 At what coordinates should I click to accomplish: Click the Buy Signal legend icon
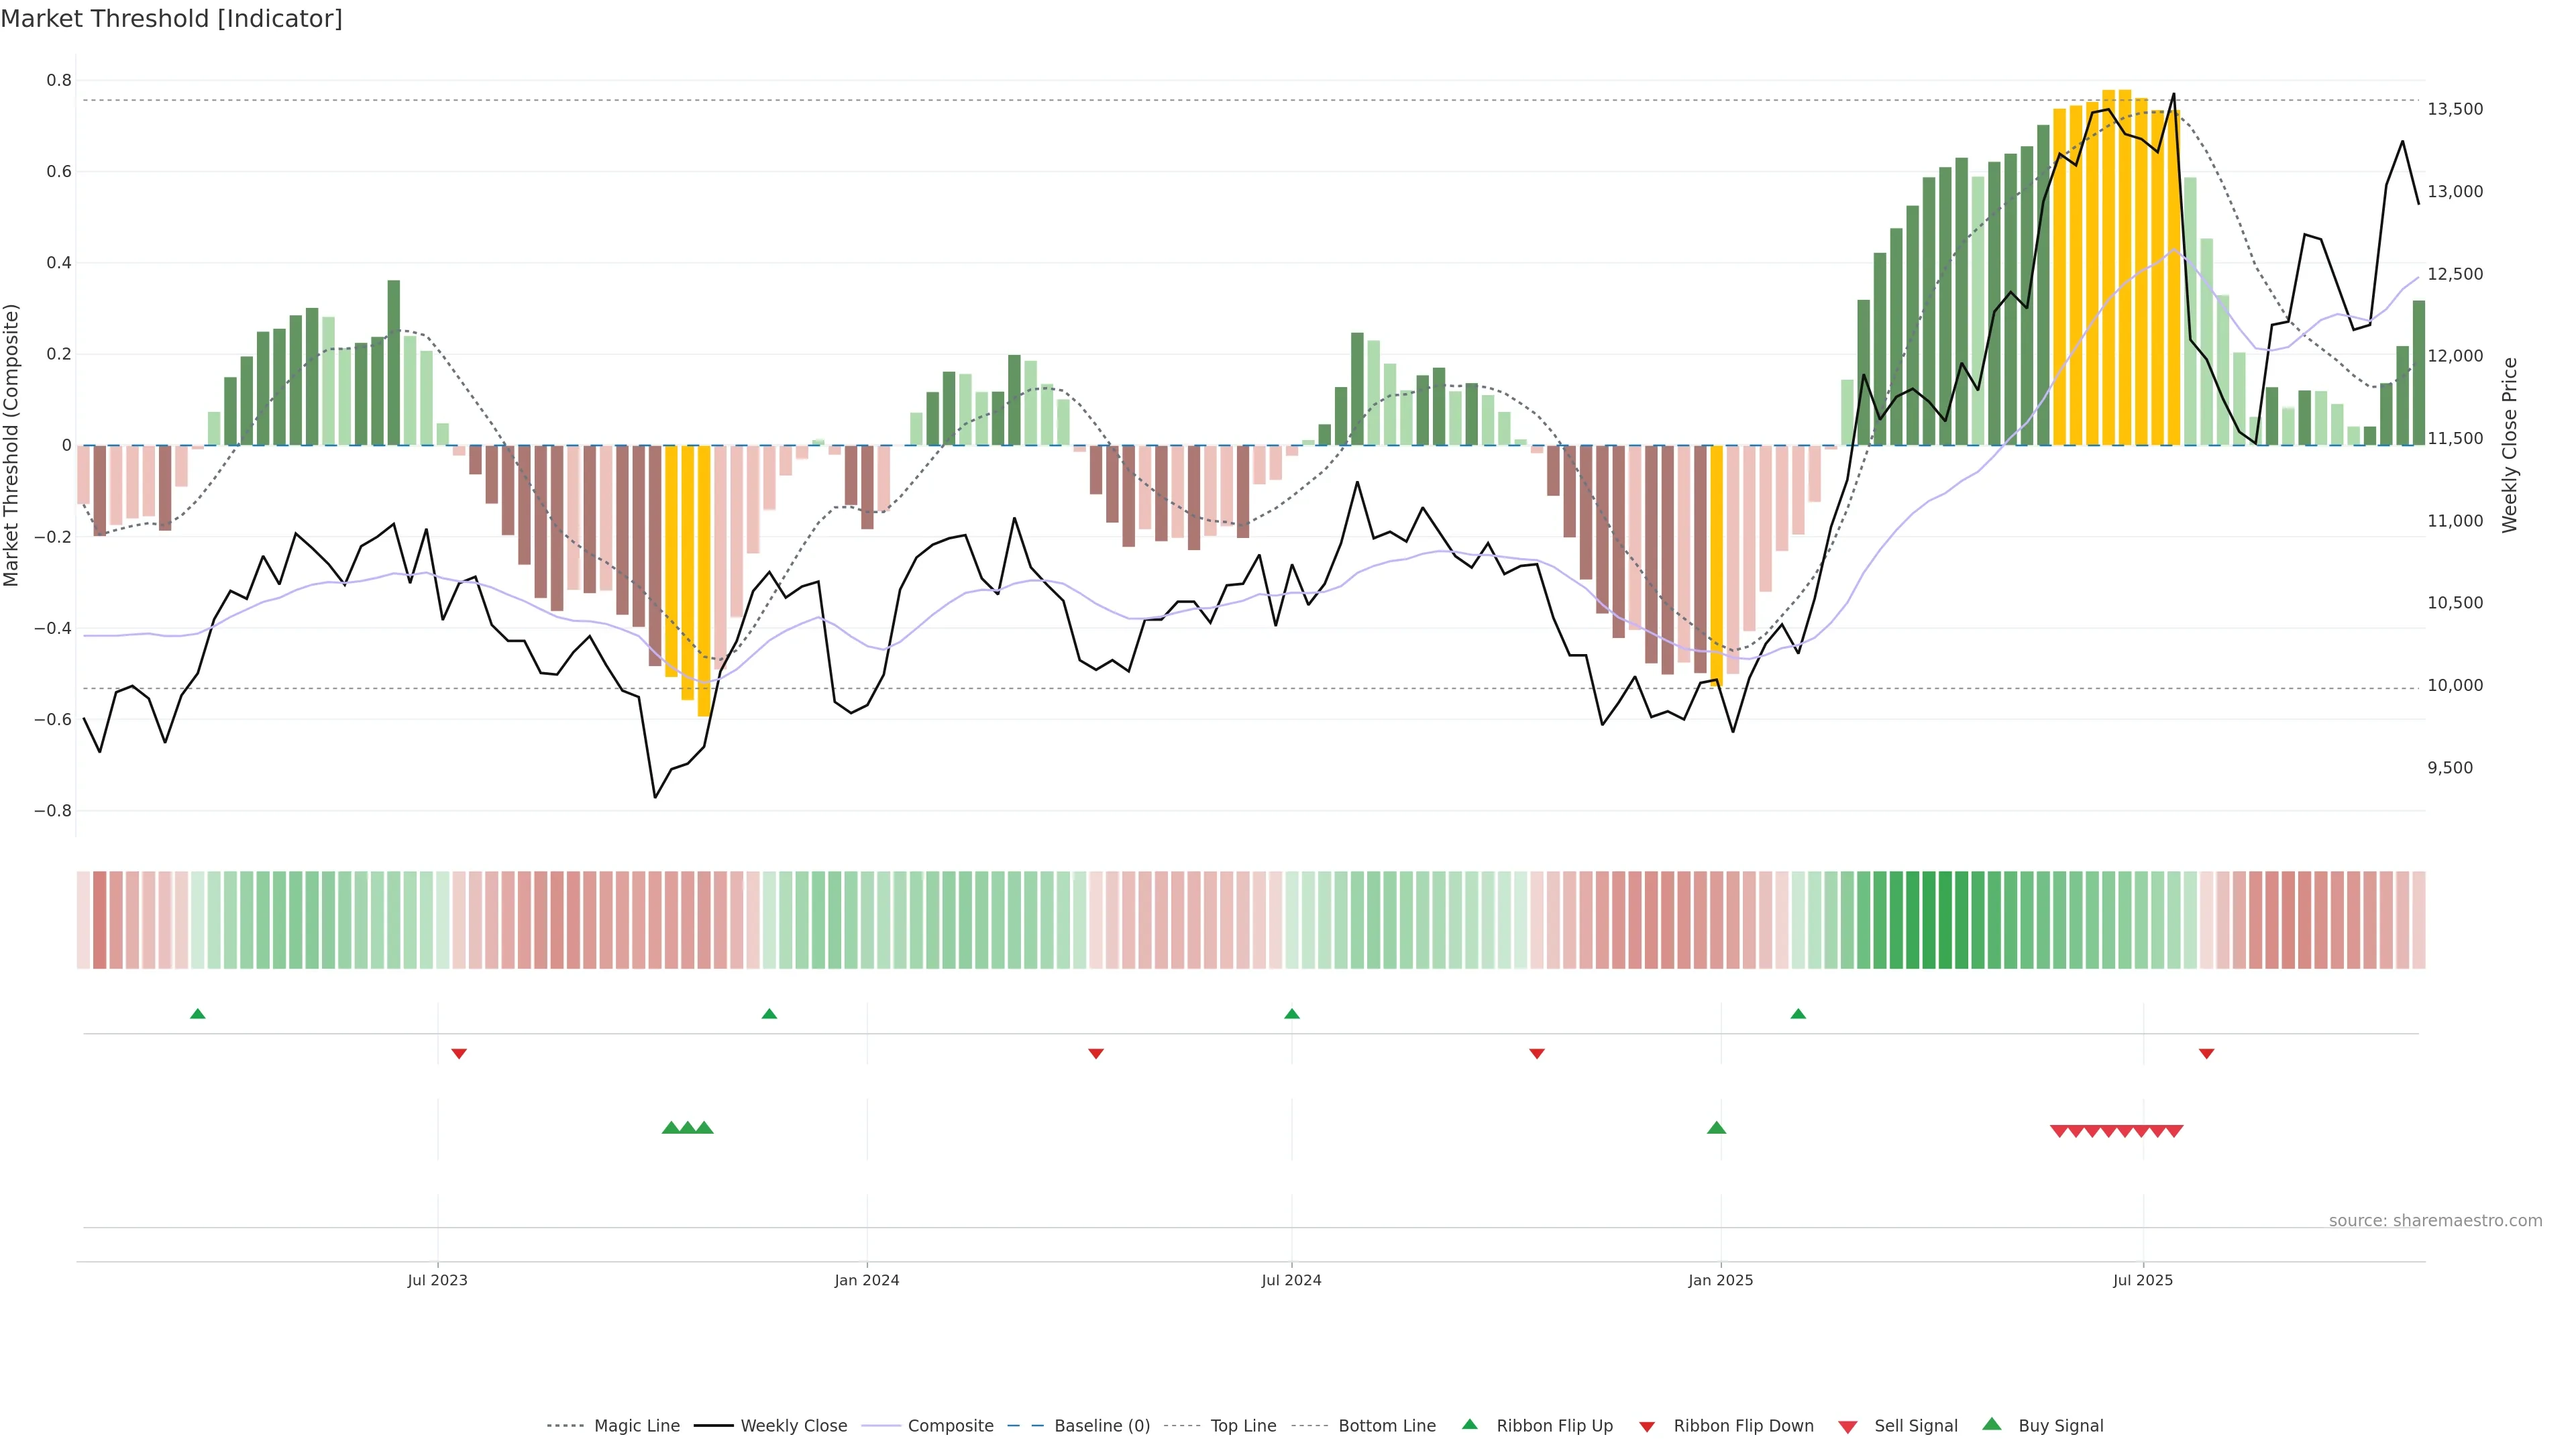click(1991, 1424)
